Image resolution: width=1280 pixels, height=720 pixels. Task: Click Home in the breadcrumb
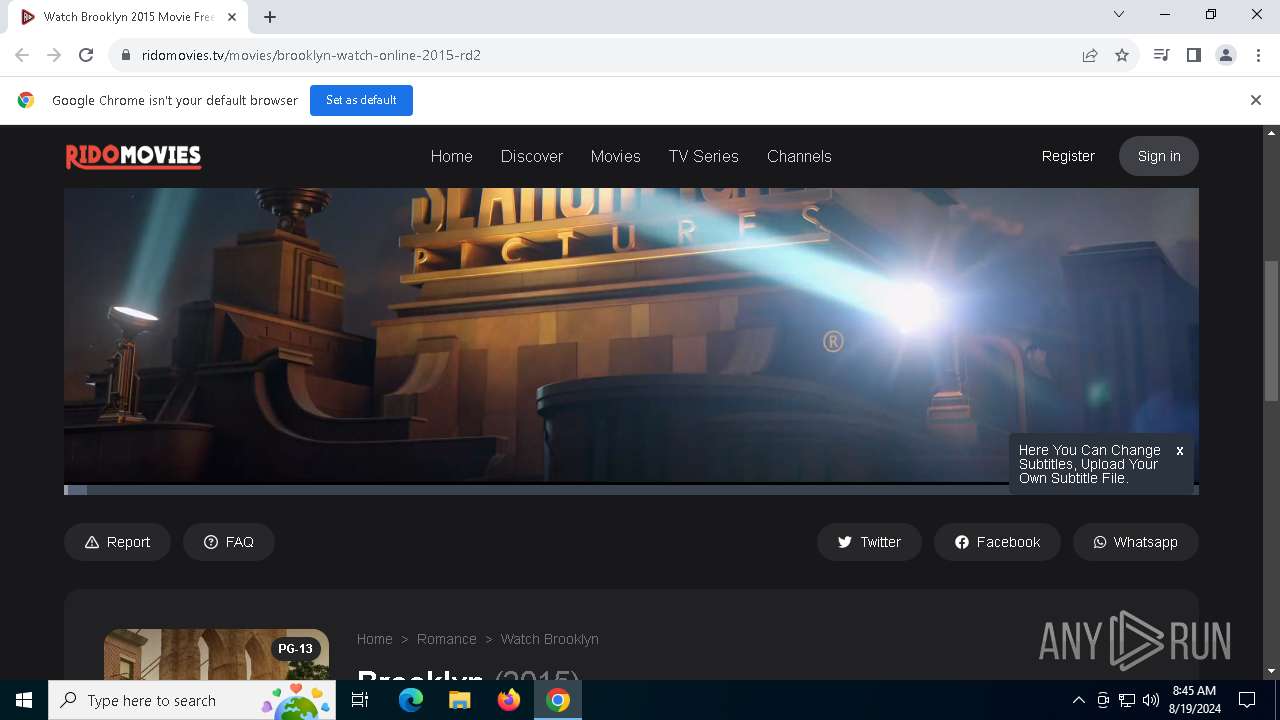pos(374,639)
